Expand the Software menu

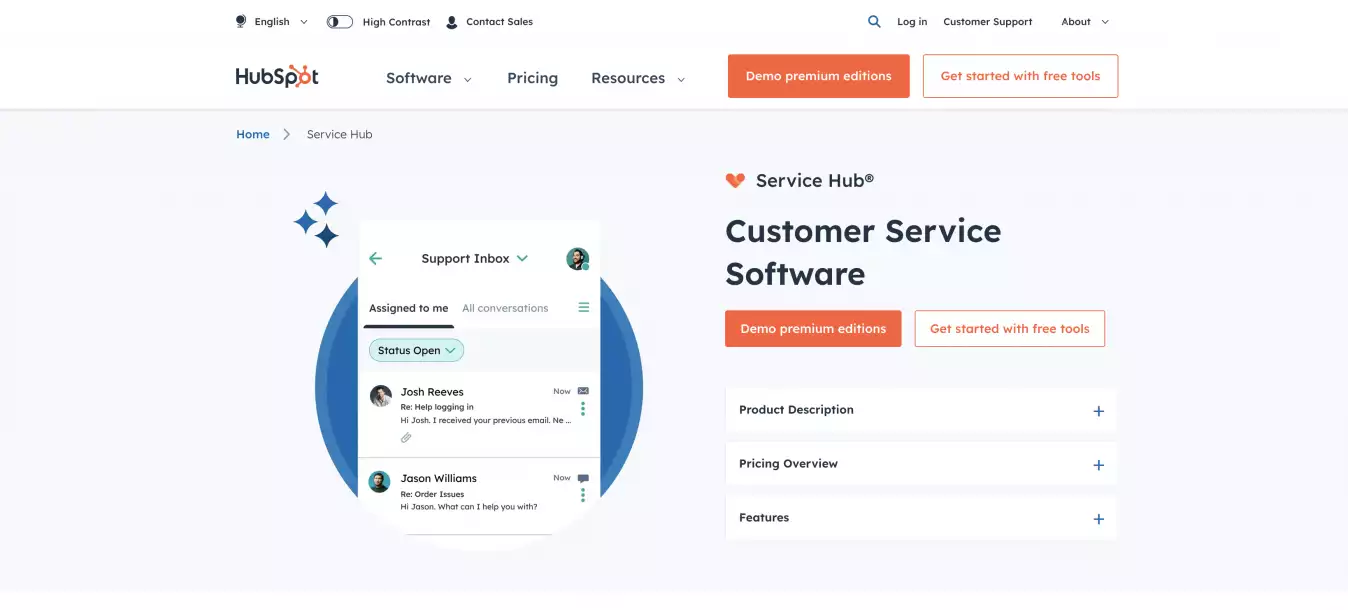coord(429,78)
